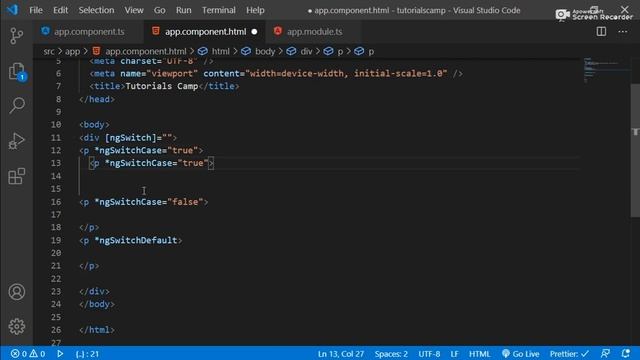This screenshot has height=360, width=640.
Task: Click line number 12 in the gutter
Action: [56, 150]
